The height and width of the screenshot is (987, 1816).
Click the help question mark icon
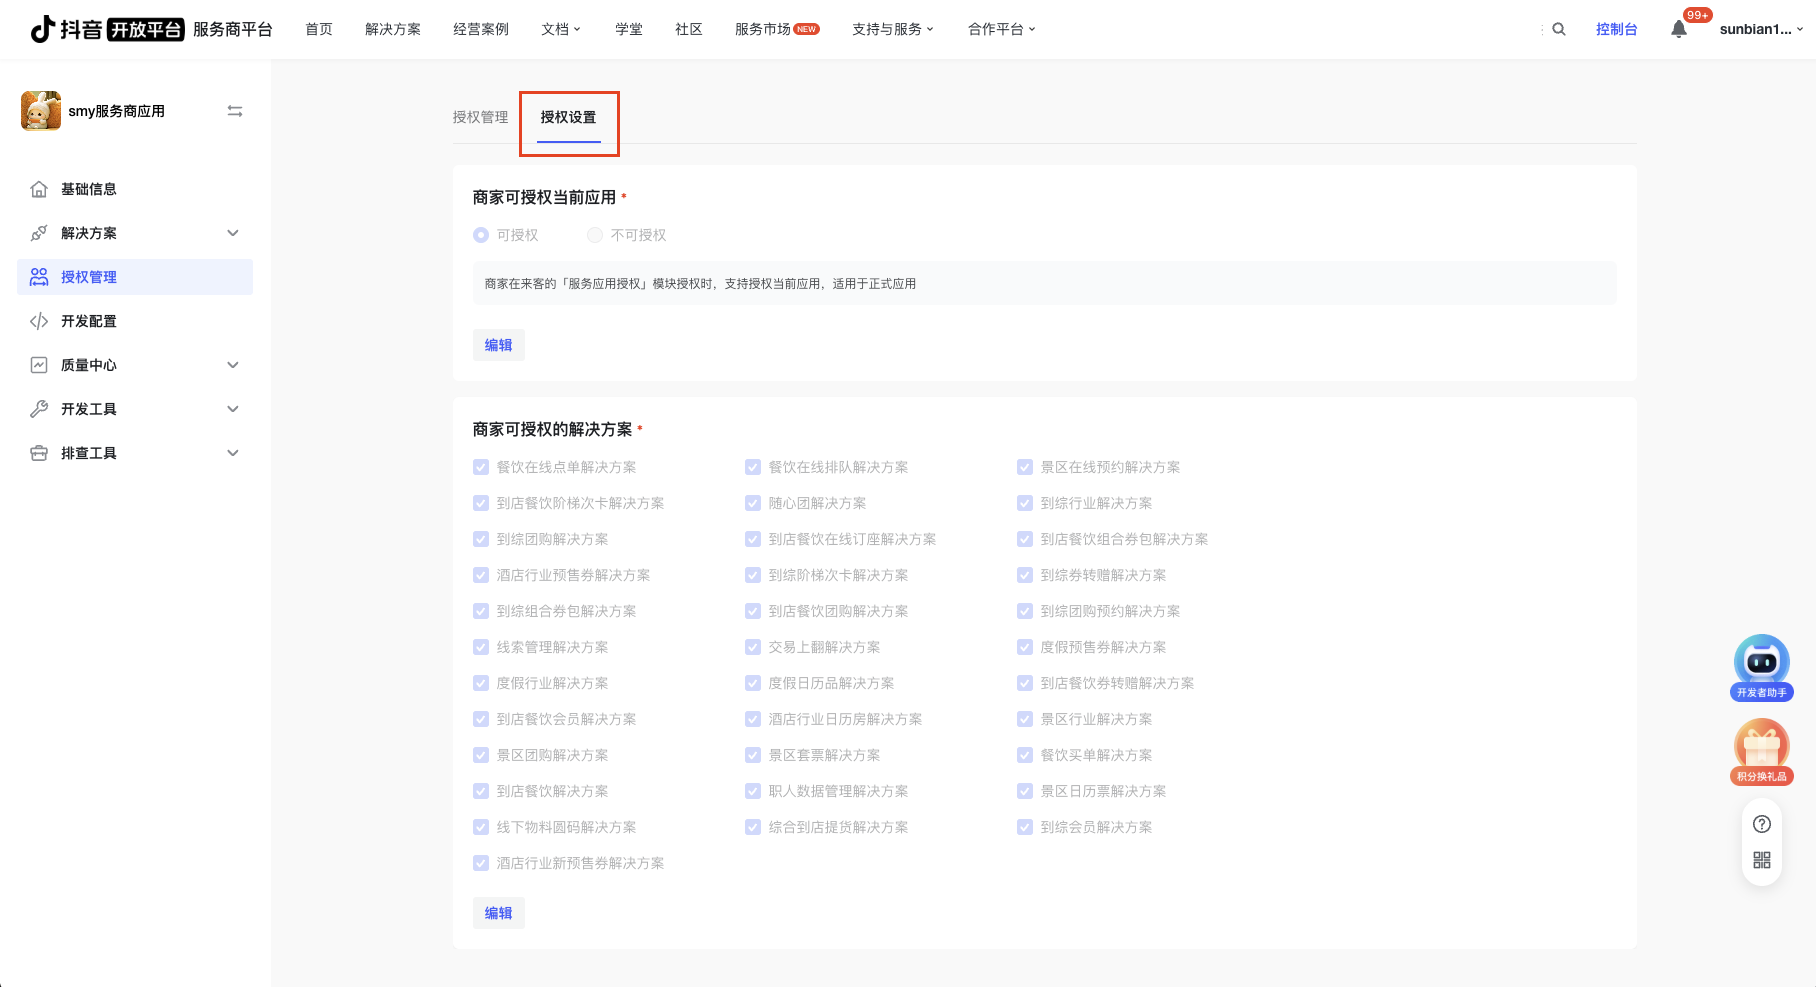point(1762,824)
